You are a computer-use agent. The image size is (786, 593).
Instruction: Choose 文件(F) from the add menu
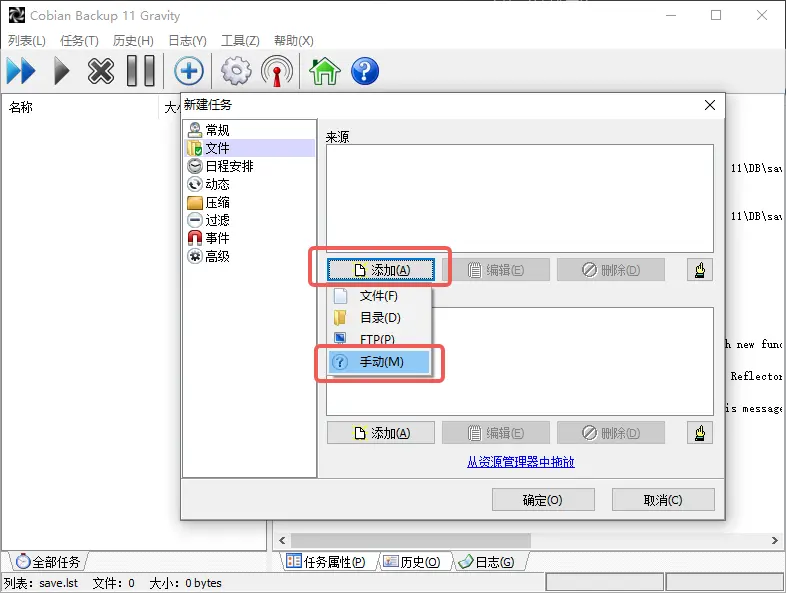pos(379,296)
